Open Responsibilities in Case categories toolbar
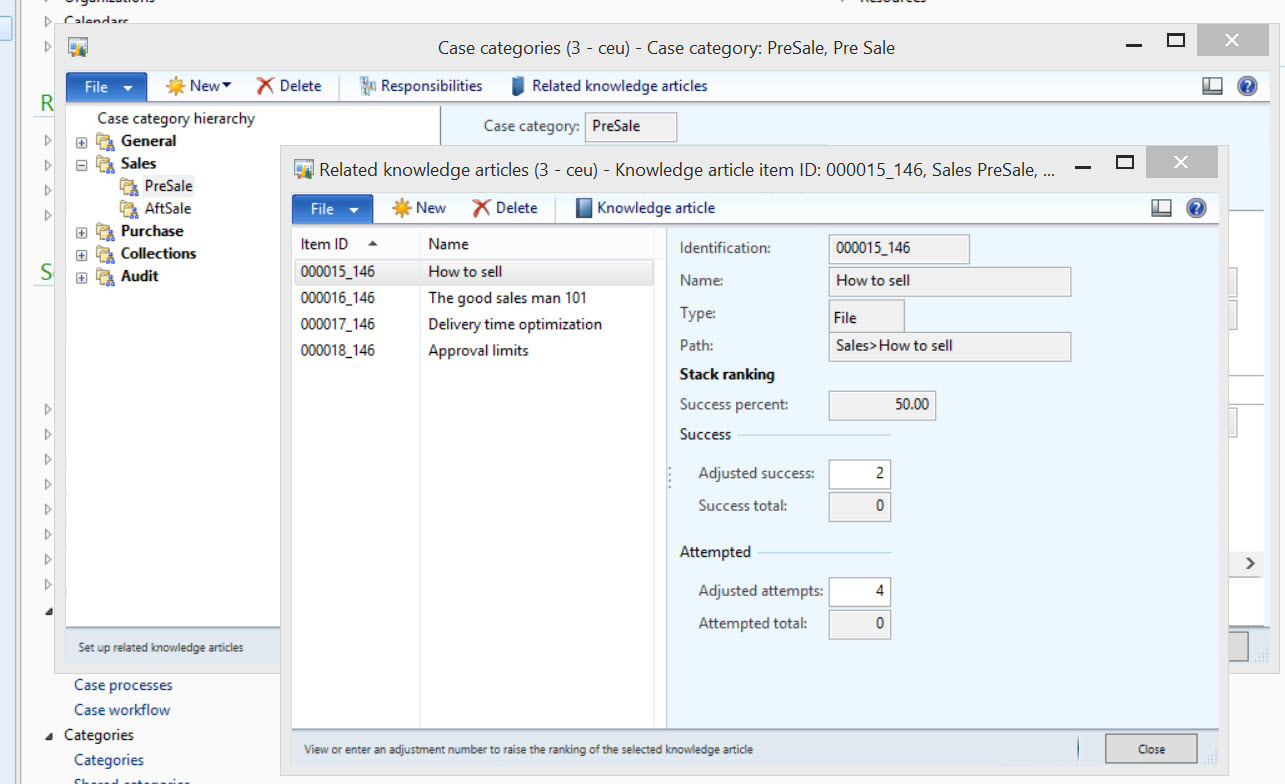 click(421, 86)
